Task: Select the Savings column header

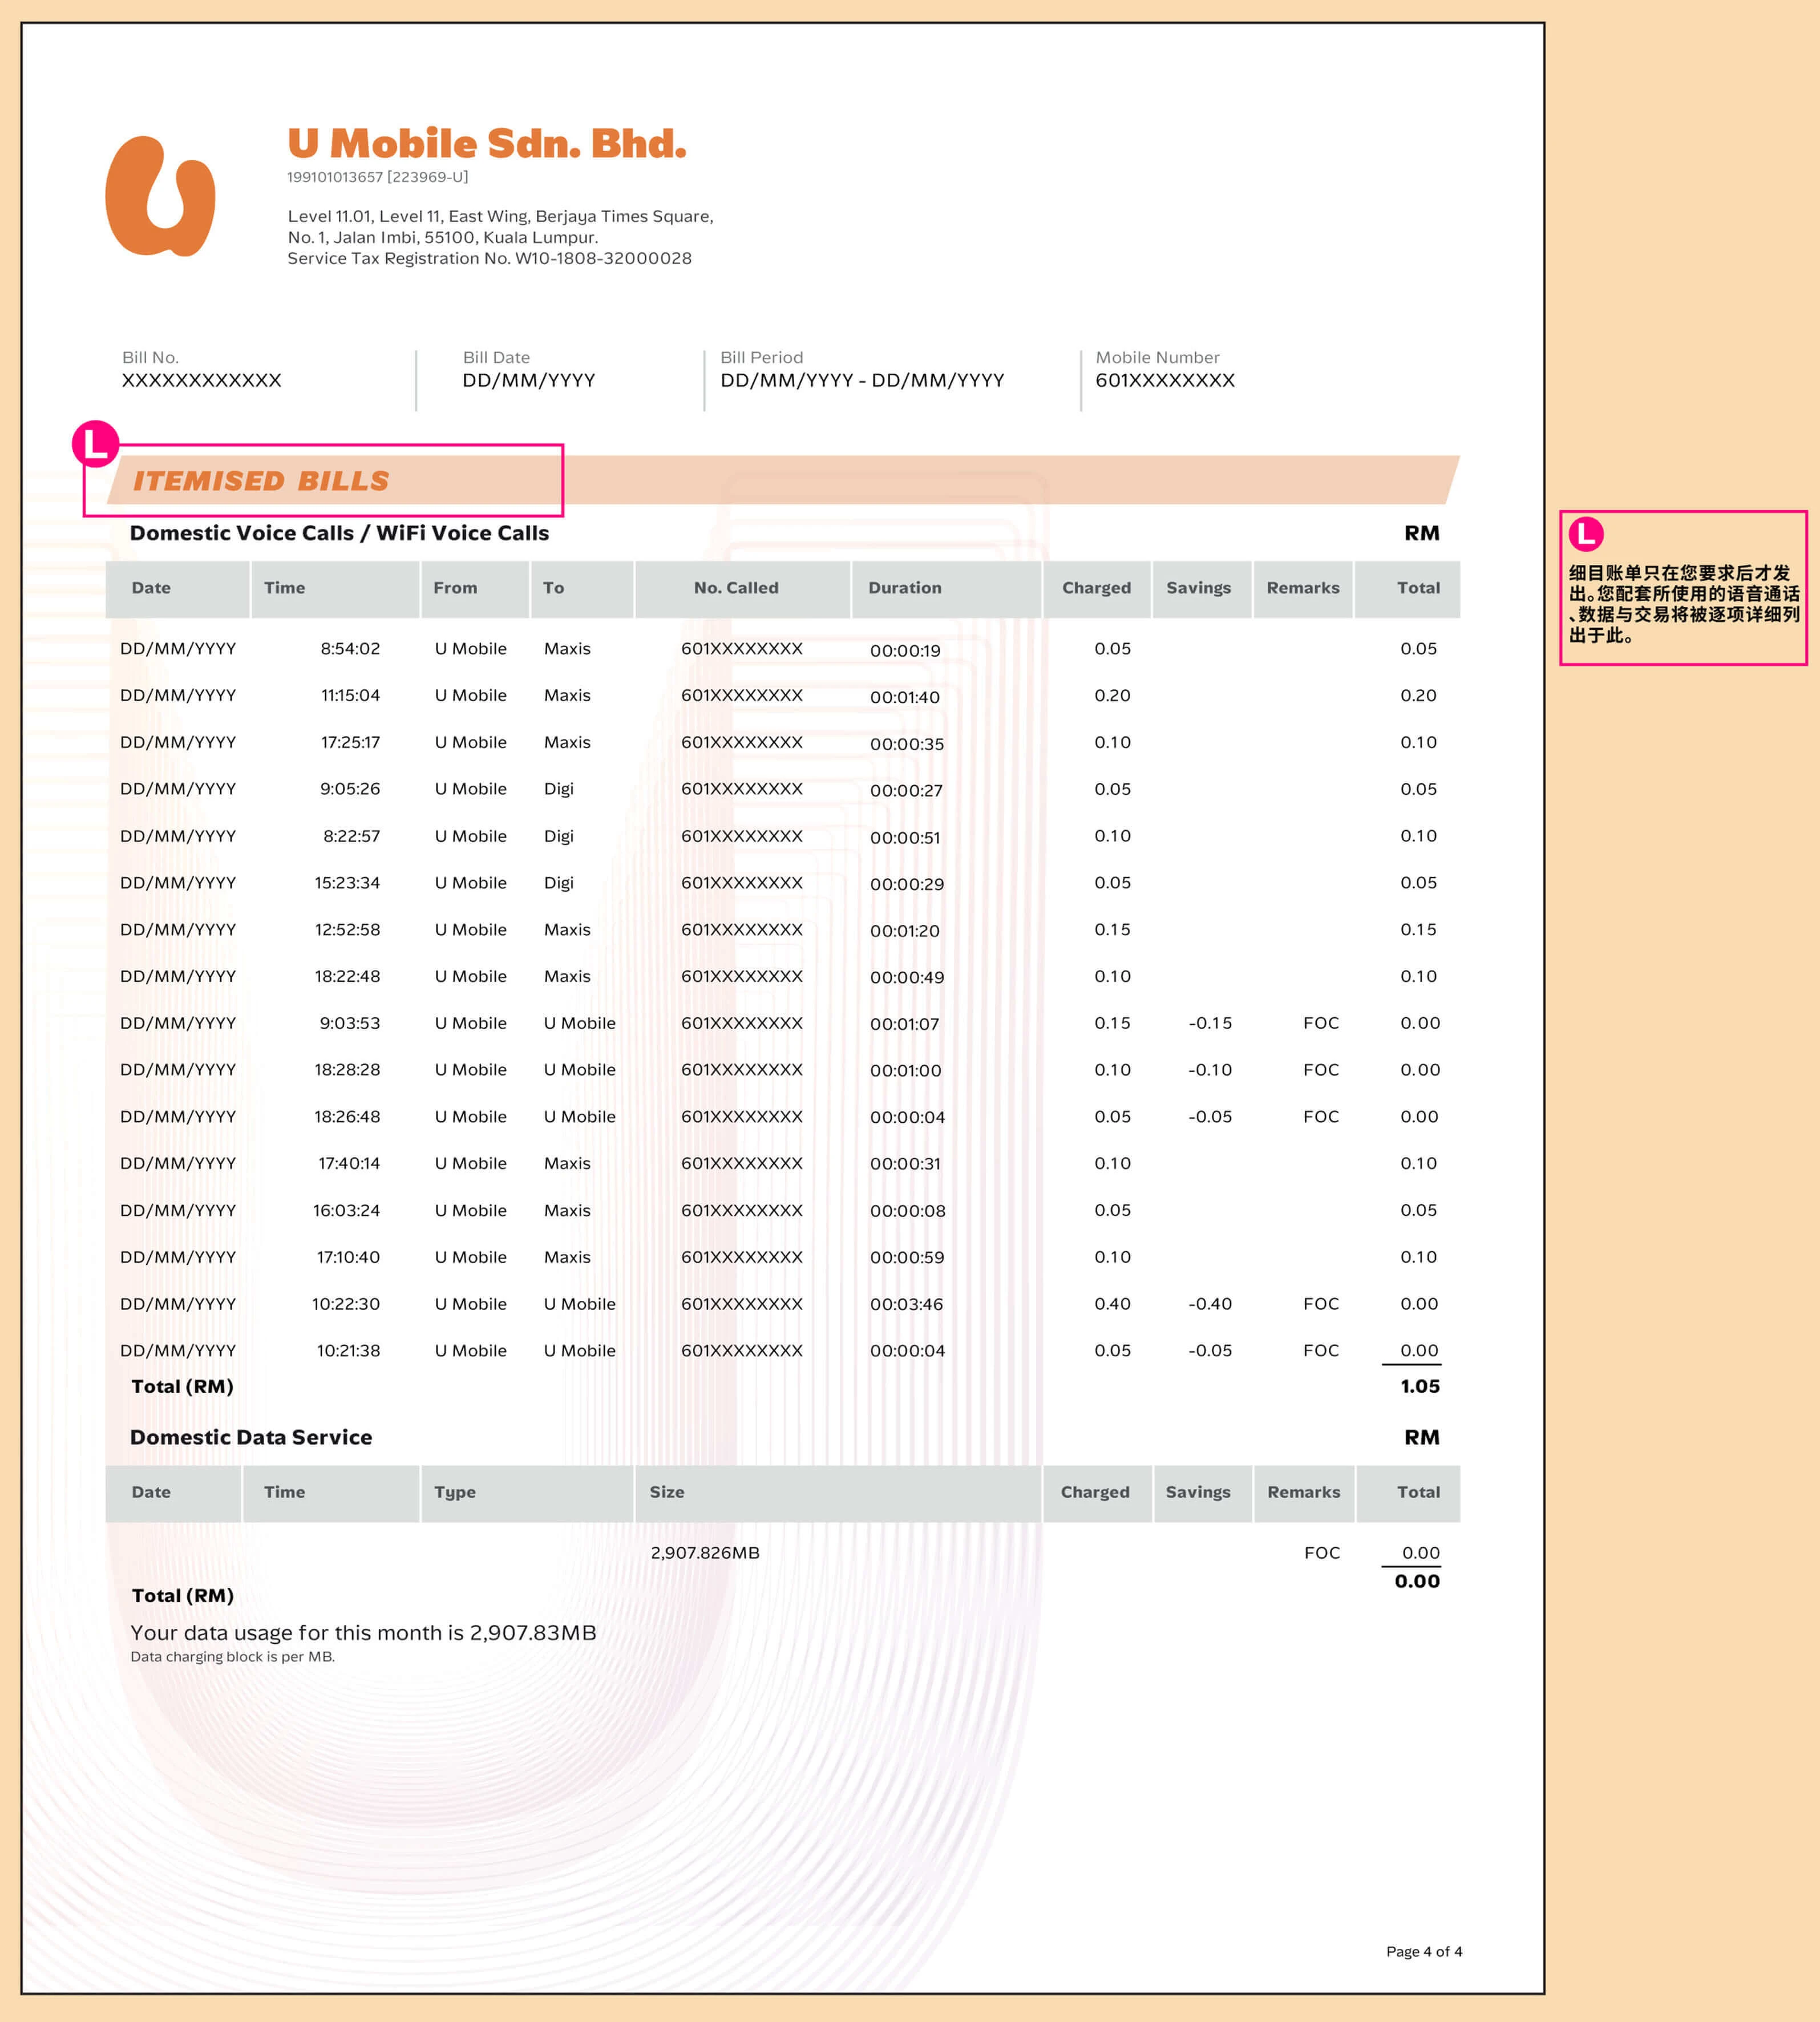Action: point(1199,588)
